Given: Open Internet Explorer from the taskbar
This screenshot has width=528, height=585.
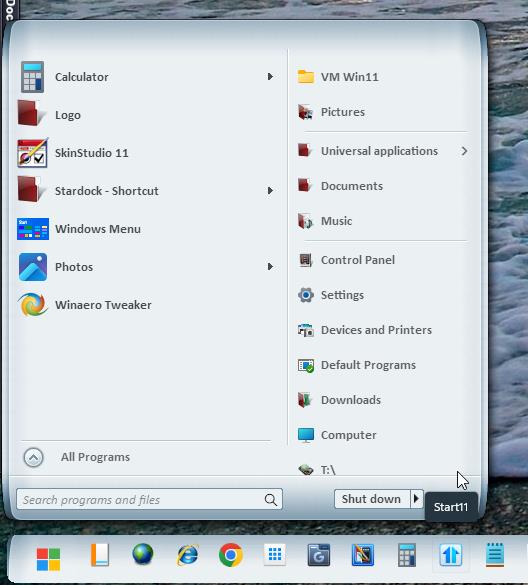Looking at the screenshot, I should pyautogui.click(x=187, y=555).
